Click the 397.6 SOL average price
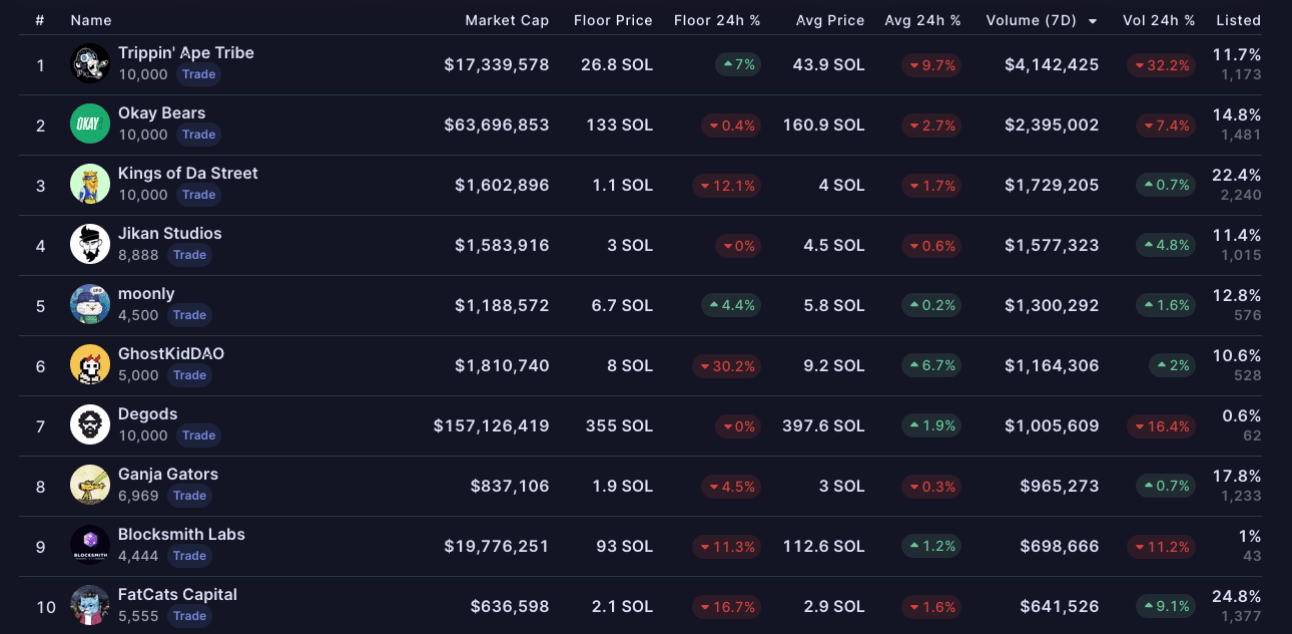This screenshot has width=1292, height=634. point(823,426)
